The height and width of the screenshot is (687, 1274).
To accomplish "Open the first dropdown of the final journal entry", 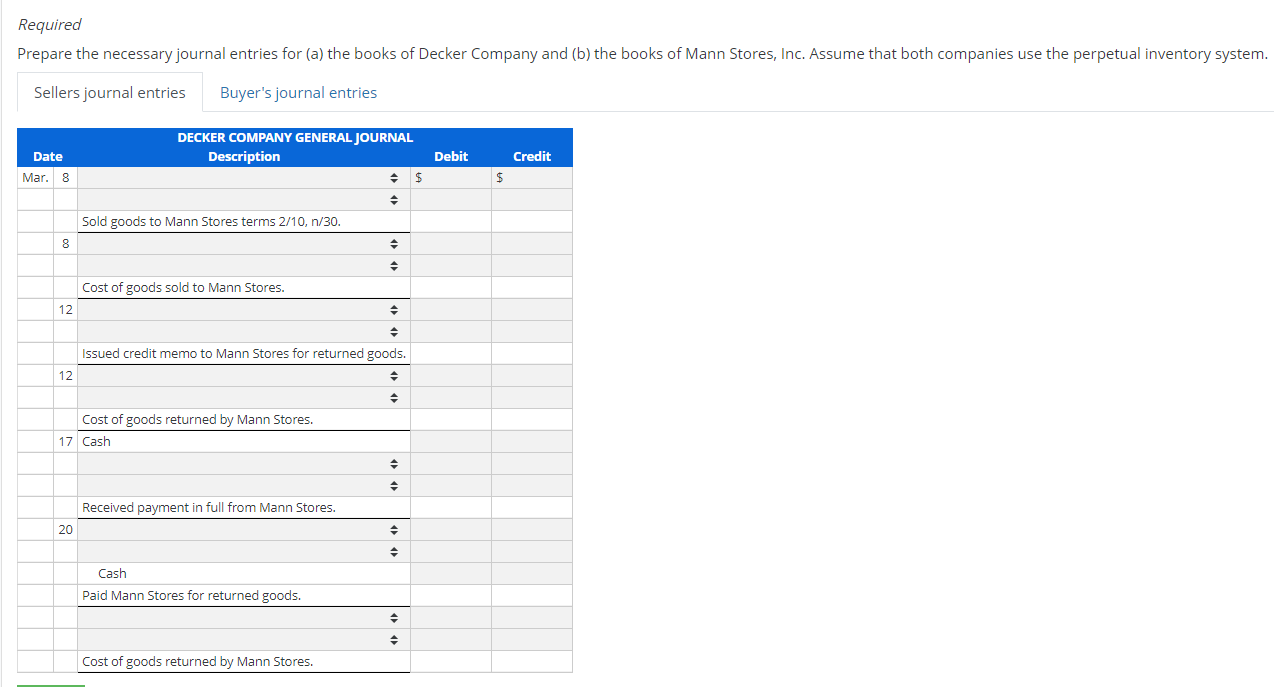I will tap(393, 617).
